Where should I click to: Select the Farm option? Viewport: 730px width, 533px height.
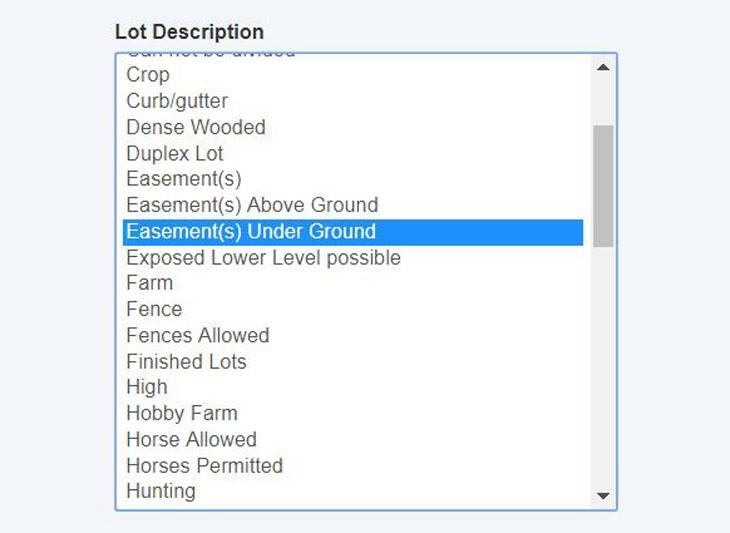pos(149,283)
